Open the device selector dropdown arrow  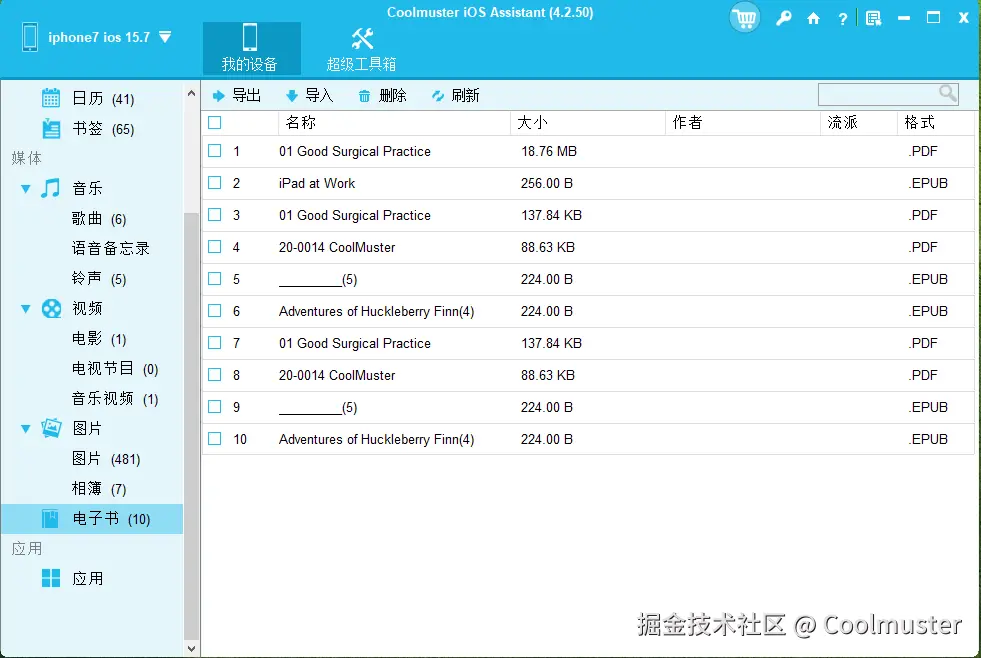165,38
